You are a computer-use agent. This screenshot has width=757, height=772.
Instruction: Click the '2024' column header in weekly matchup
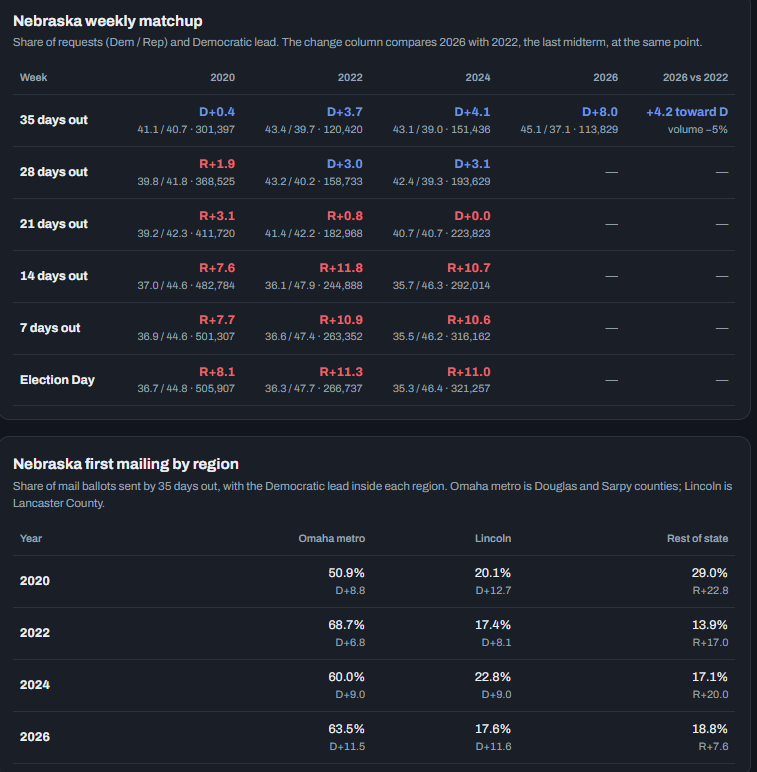pyautogui.click(x=478, y=77)
